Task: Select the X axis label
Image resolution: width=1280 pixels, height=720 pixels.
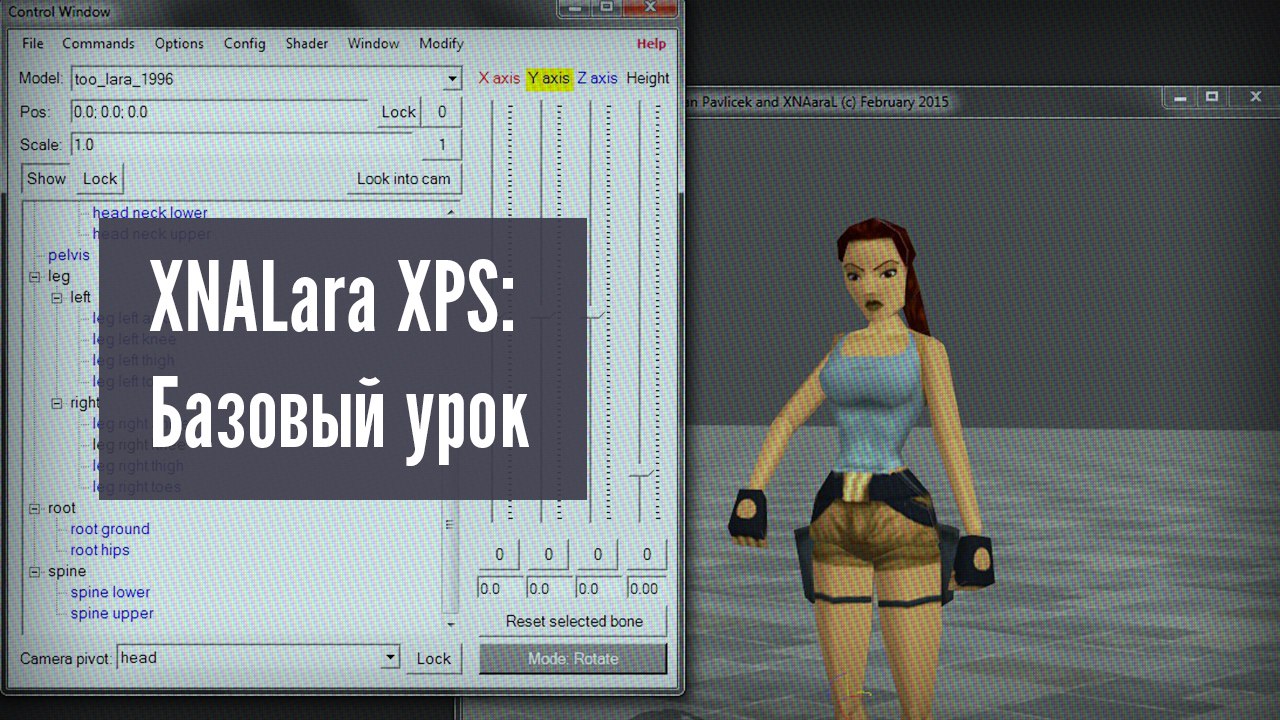Action: [499, 78]
